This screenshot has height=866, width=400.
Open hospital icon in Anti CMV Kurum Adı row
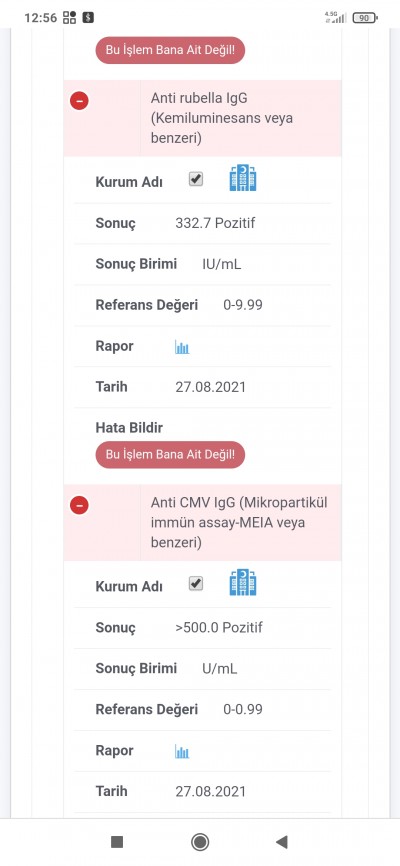tap(243, 583)
